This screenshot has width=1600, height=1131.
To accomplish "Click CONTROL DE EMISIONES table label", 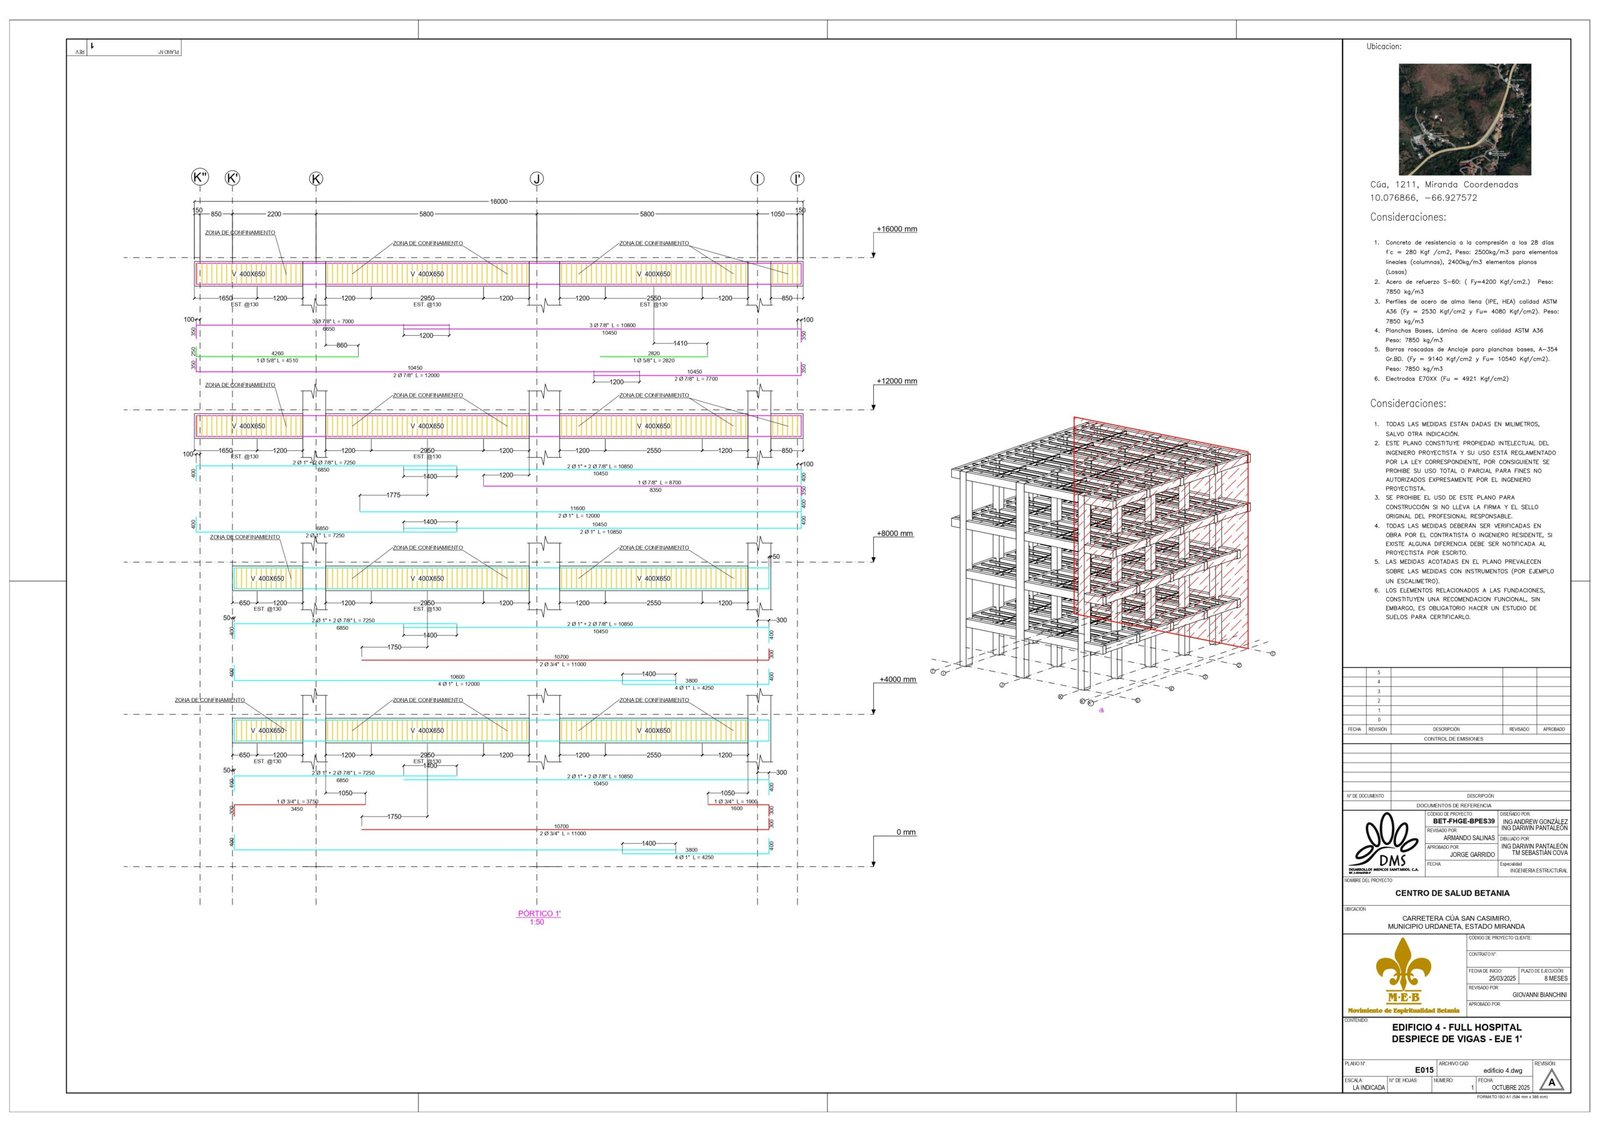I will [1453, 739].
